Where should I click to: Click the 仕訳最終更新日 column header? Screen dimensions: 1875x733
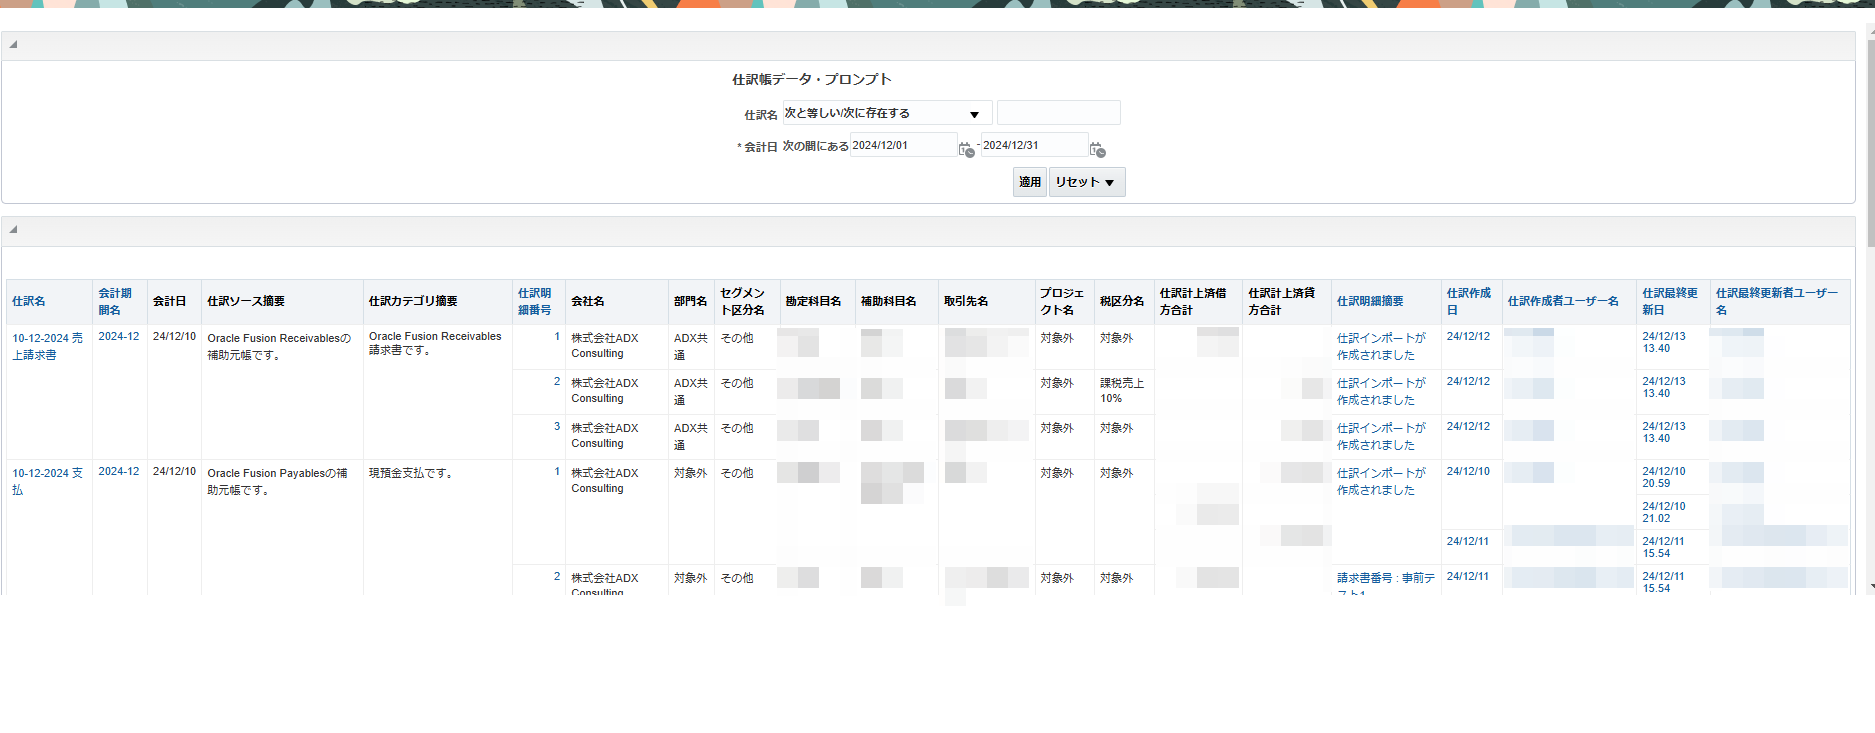pos(1670,301)
